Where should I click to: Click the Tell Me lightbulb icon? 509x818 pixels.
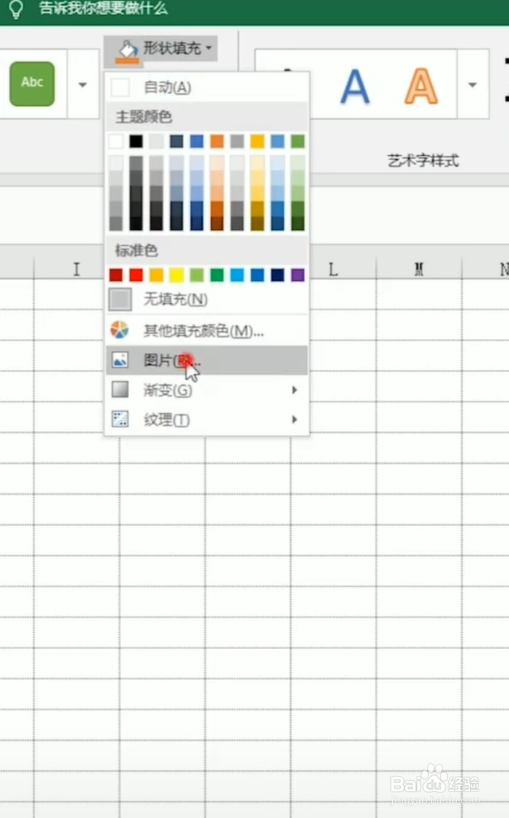coord(16,9)
